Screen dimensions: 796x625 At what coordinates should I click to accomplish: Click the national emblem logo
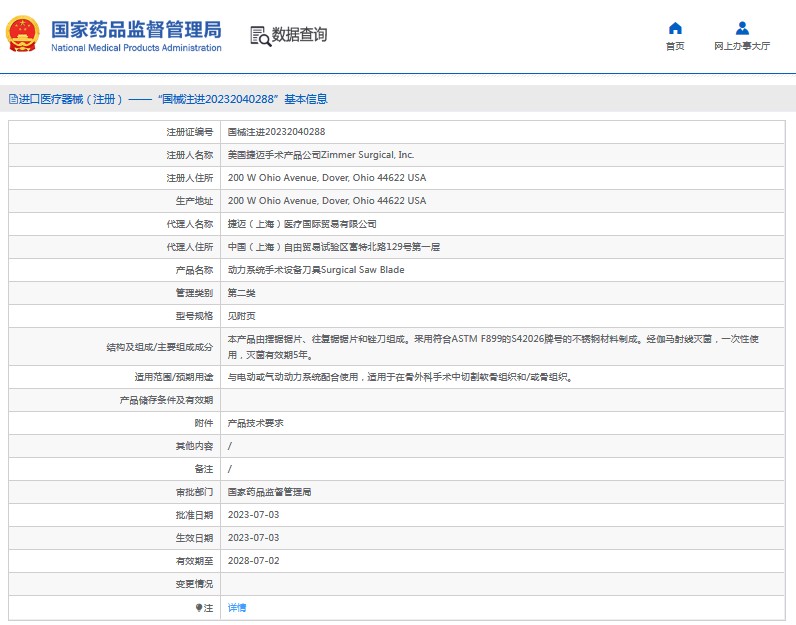pos(22,34)
